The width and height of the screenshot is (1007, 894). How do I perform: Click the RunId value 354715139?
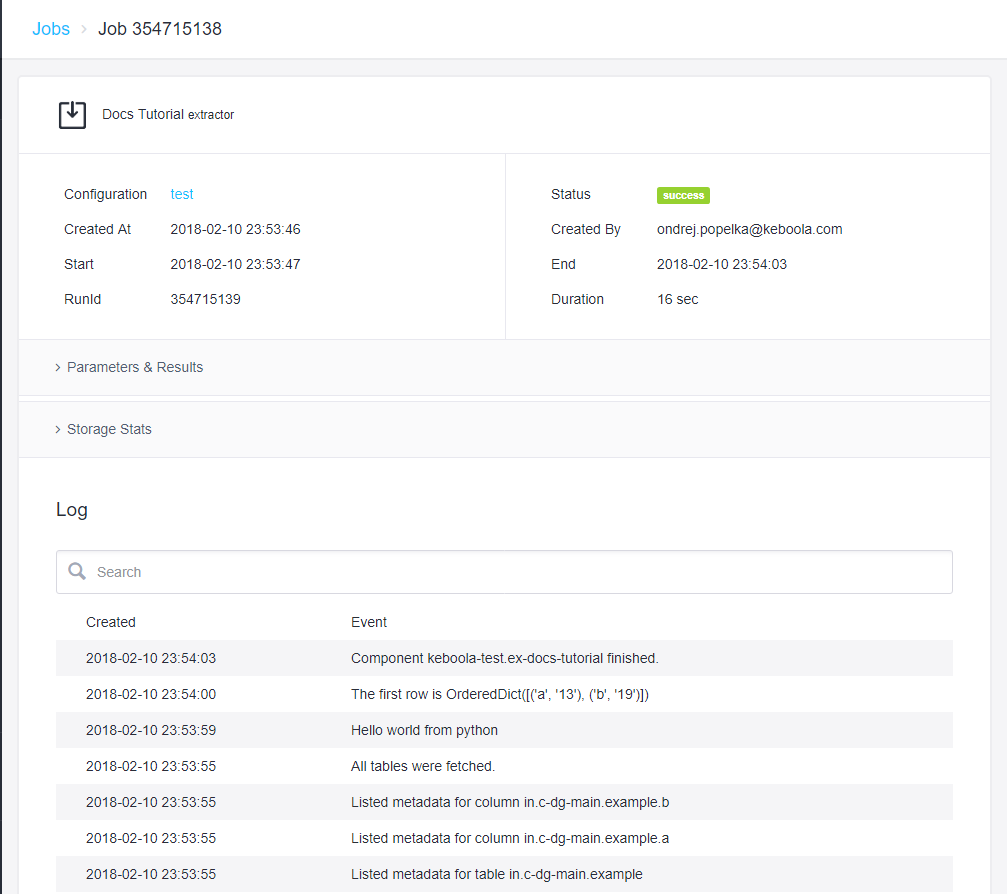click(206, 299)
